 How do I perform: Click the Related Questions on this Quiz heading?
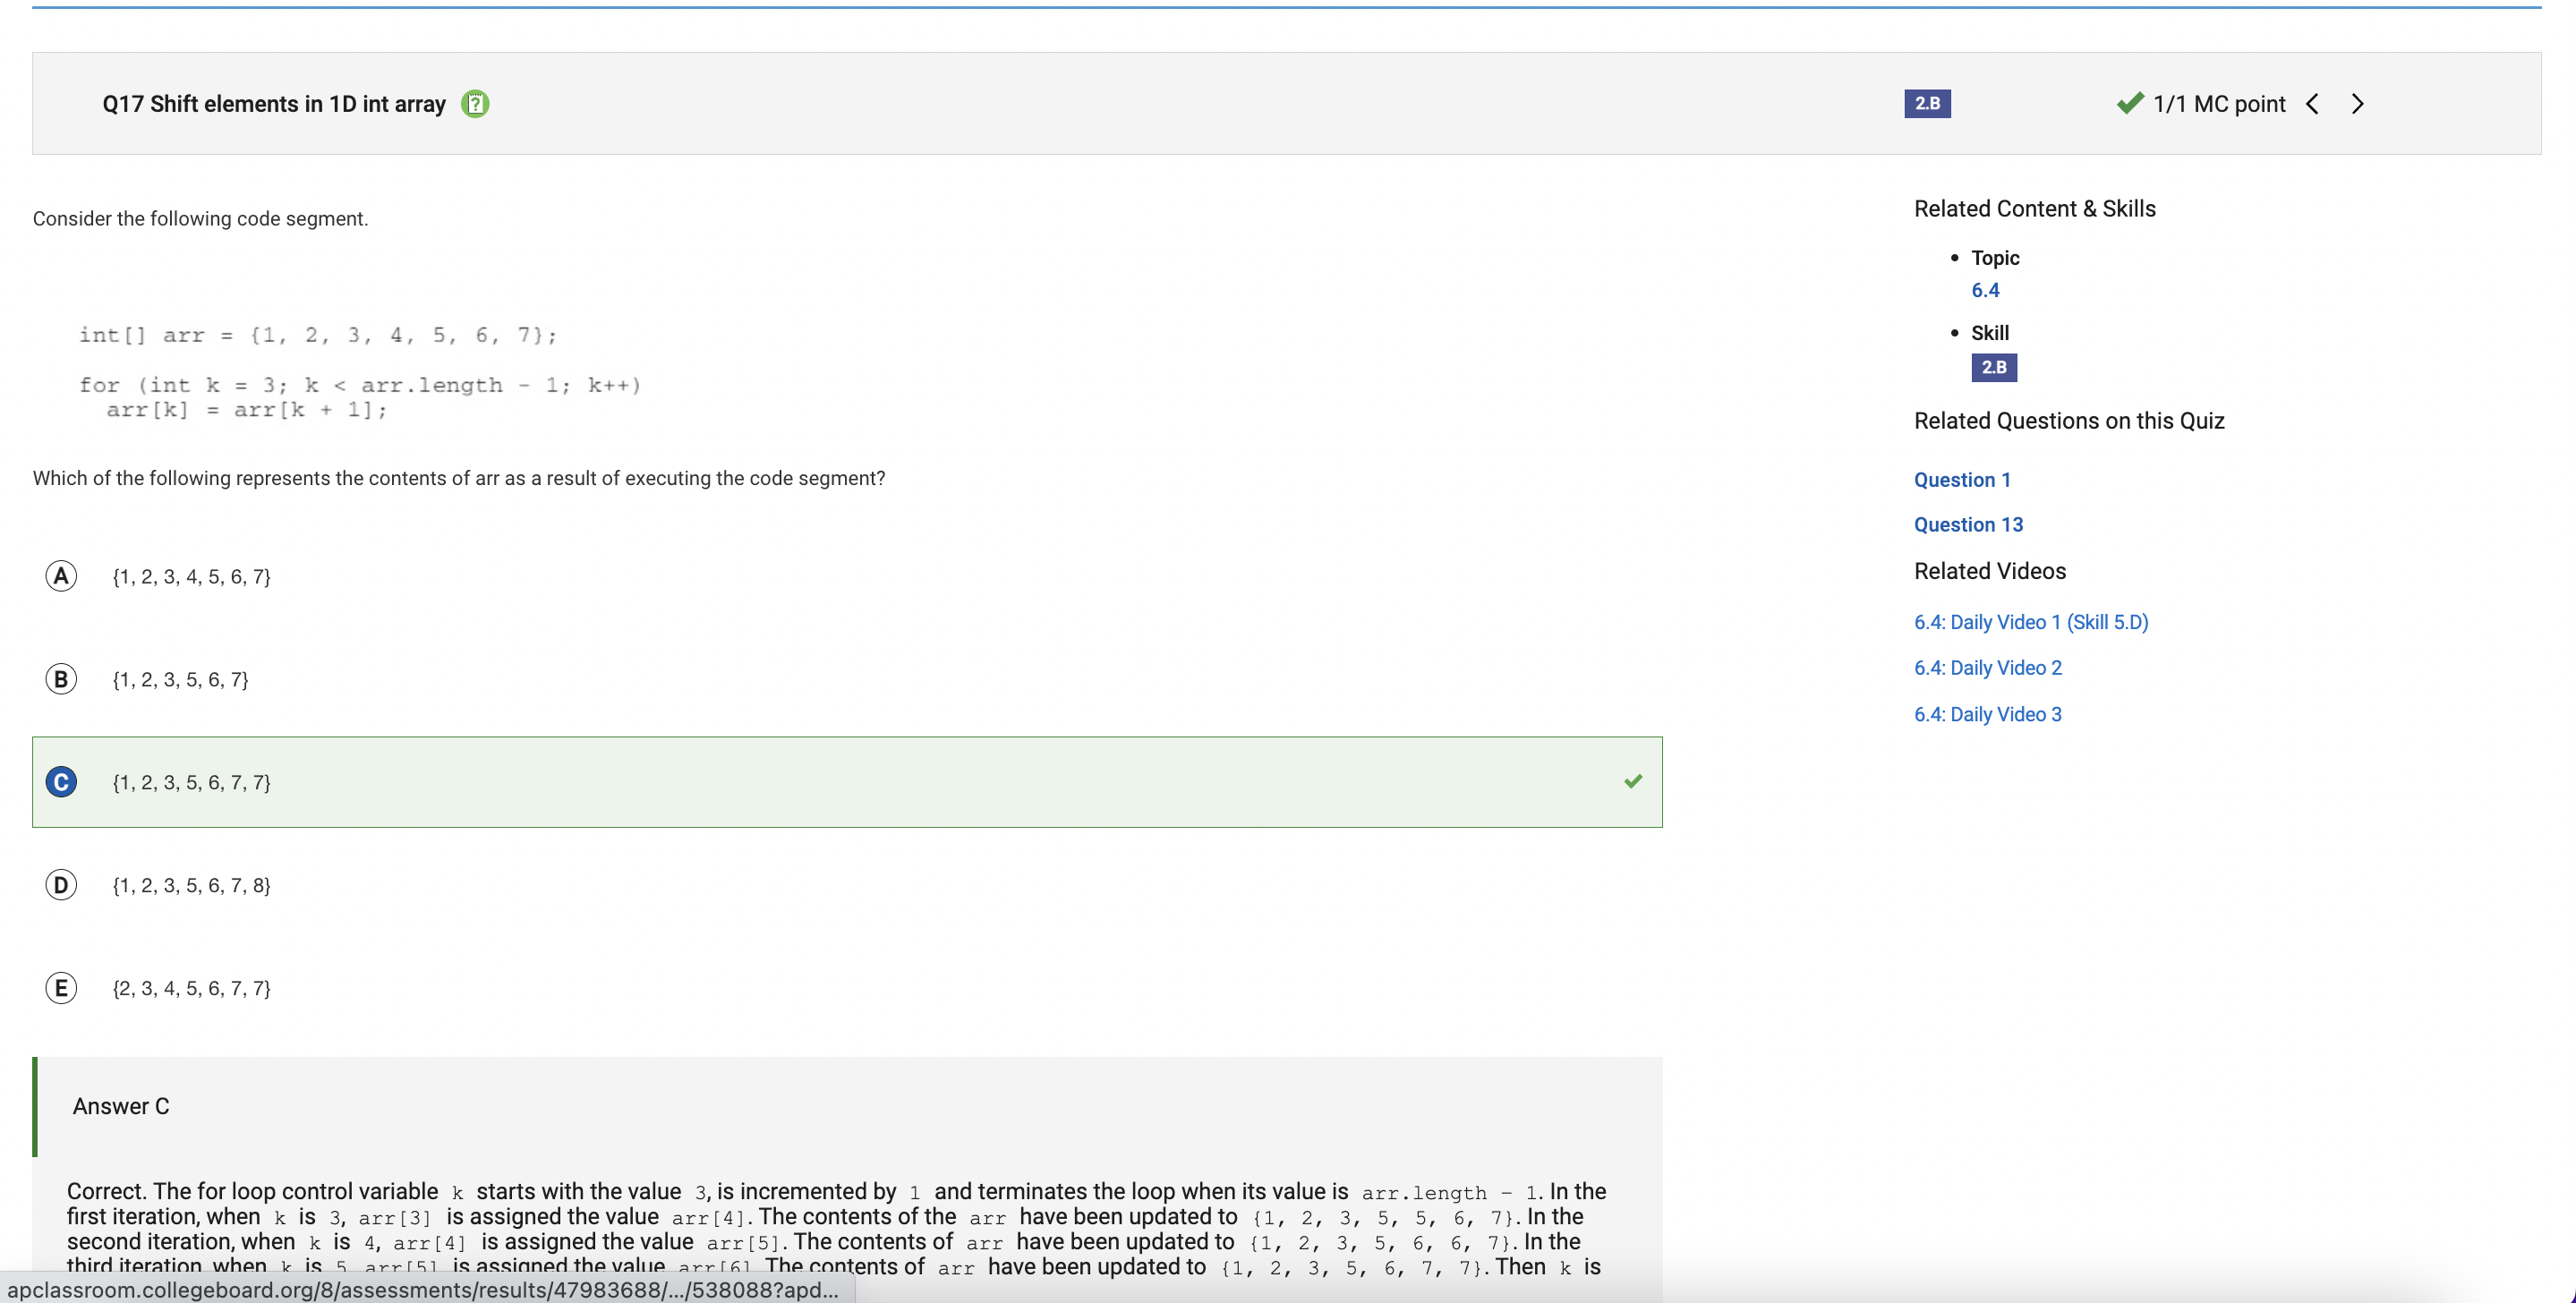[2069, 421]
